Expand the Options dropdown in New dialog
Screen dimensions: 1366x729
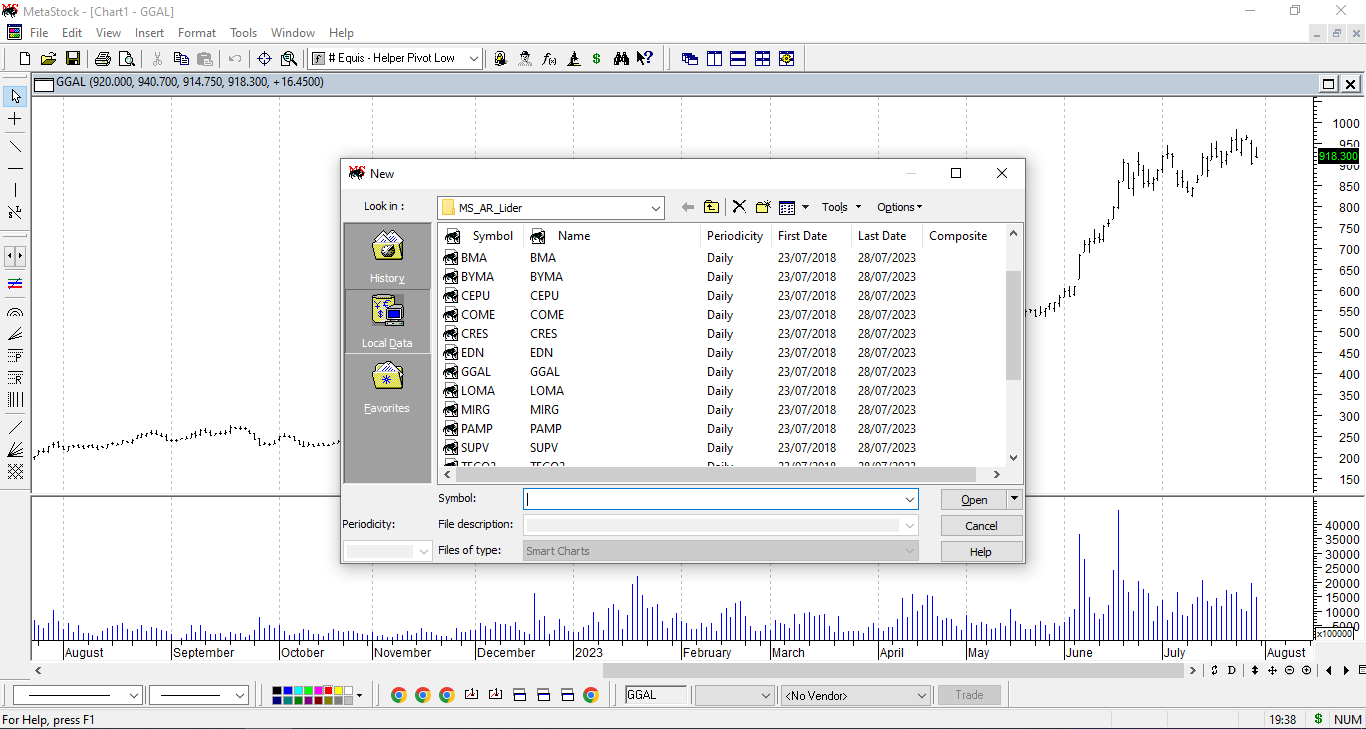(x=899, y=207)
